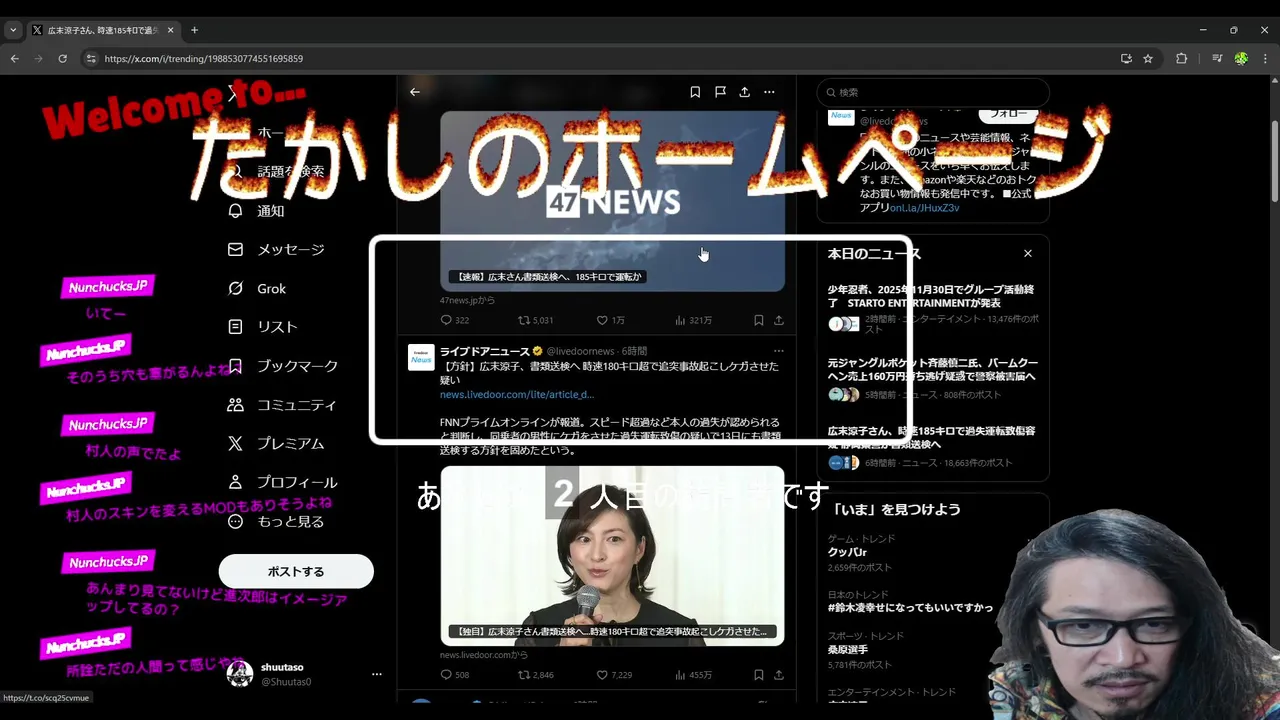
Task: Open 通知 in the X sidebar
Action: click(256, 211)
